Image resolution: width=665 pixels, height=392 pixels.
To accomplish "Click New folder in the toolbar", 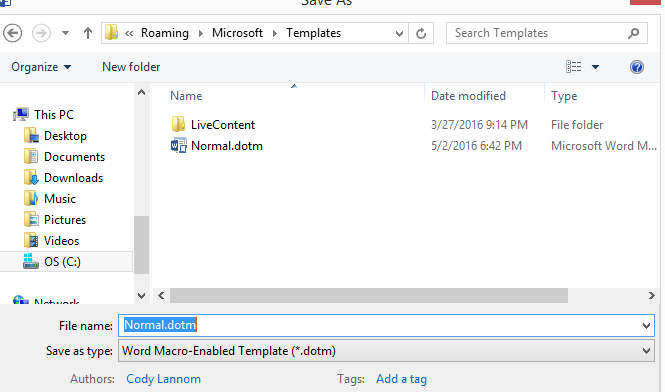I will (131, 67).
